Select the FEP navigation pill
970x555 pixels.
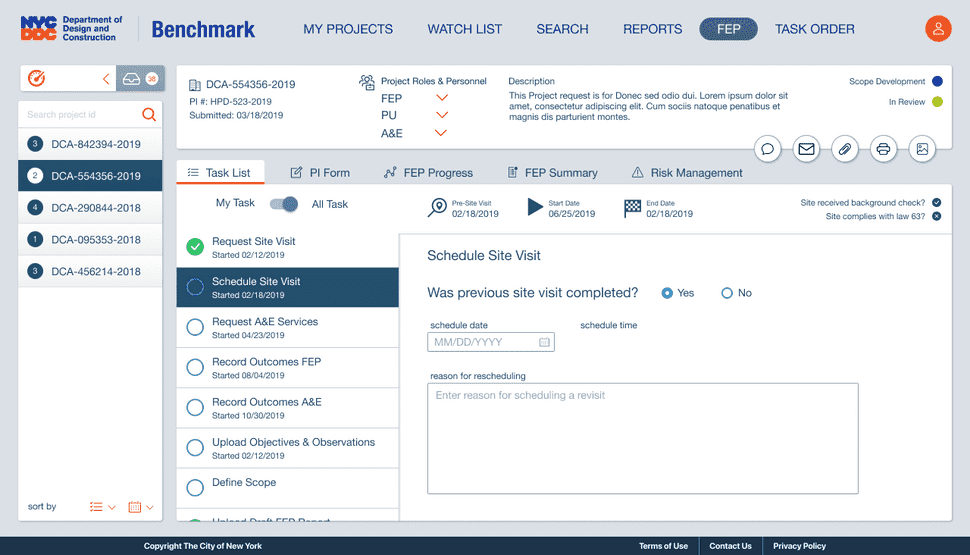(728, 29)
